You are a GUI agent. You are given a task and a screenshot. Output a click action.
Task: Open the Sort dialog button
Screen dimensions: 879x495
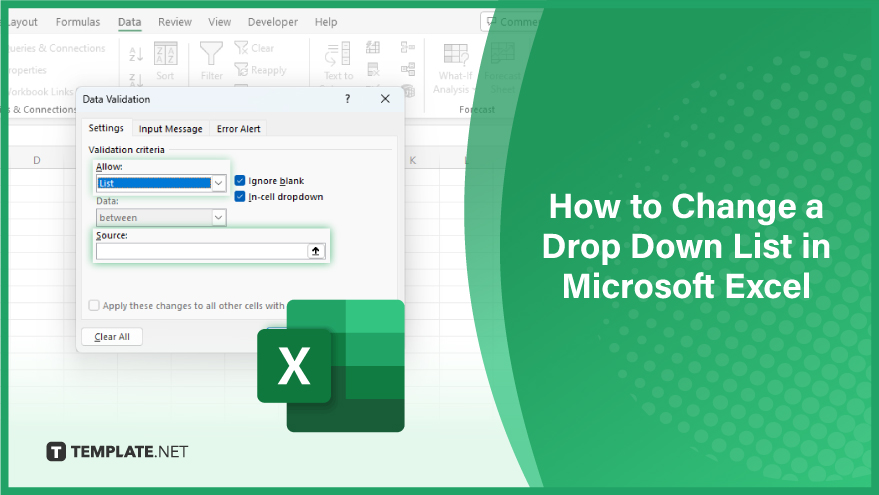165,61
